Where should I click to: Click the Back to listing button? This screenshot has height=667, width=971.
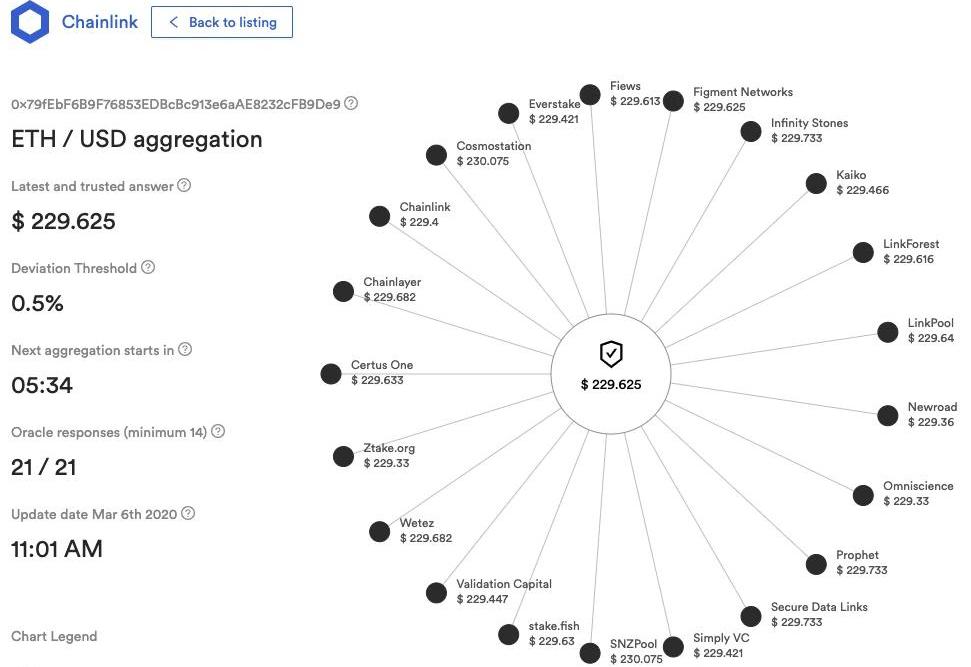[x=222, y=22]
